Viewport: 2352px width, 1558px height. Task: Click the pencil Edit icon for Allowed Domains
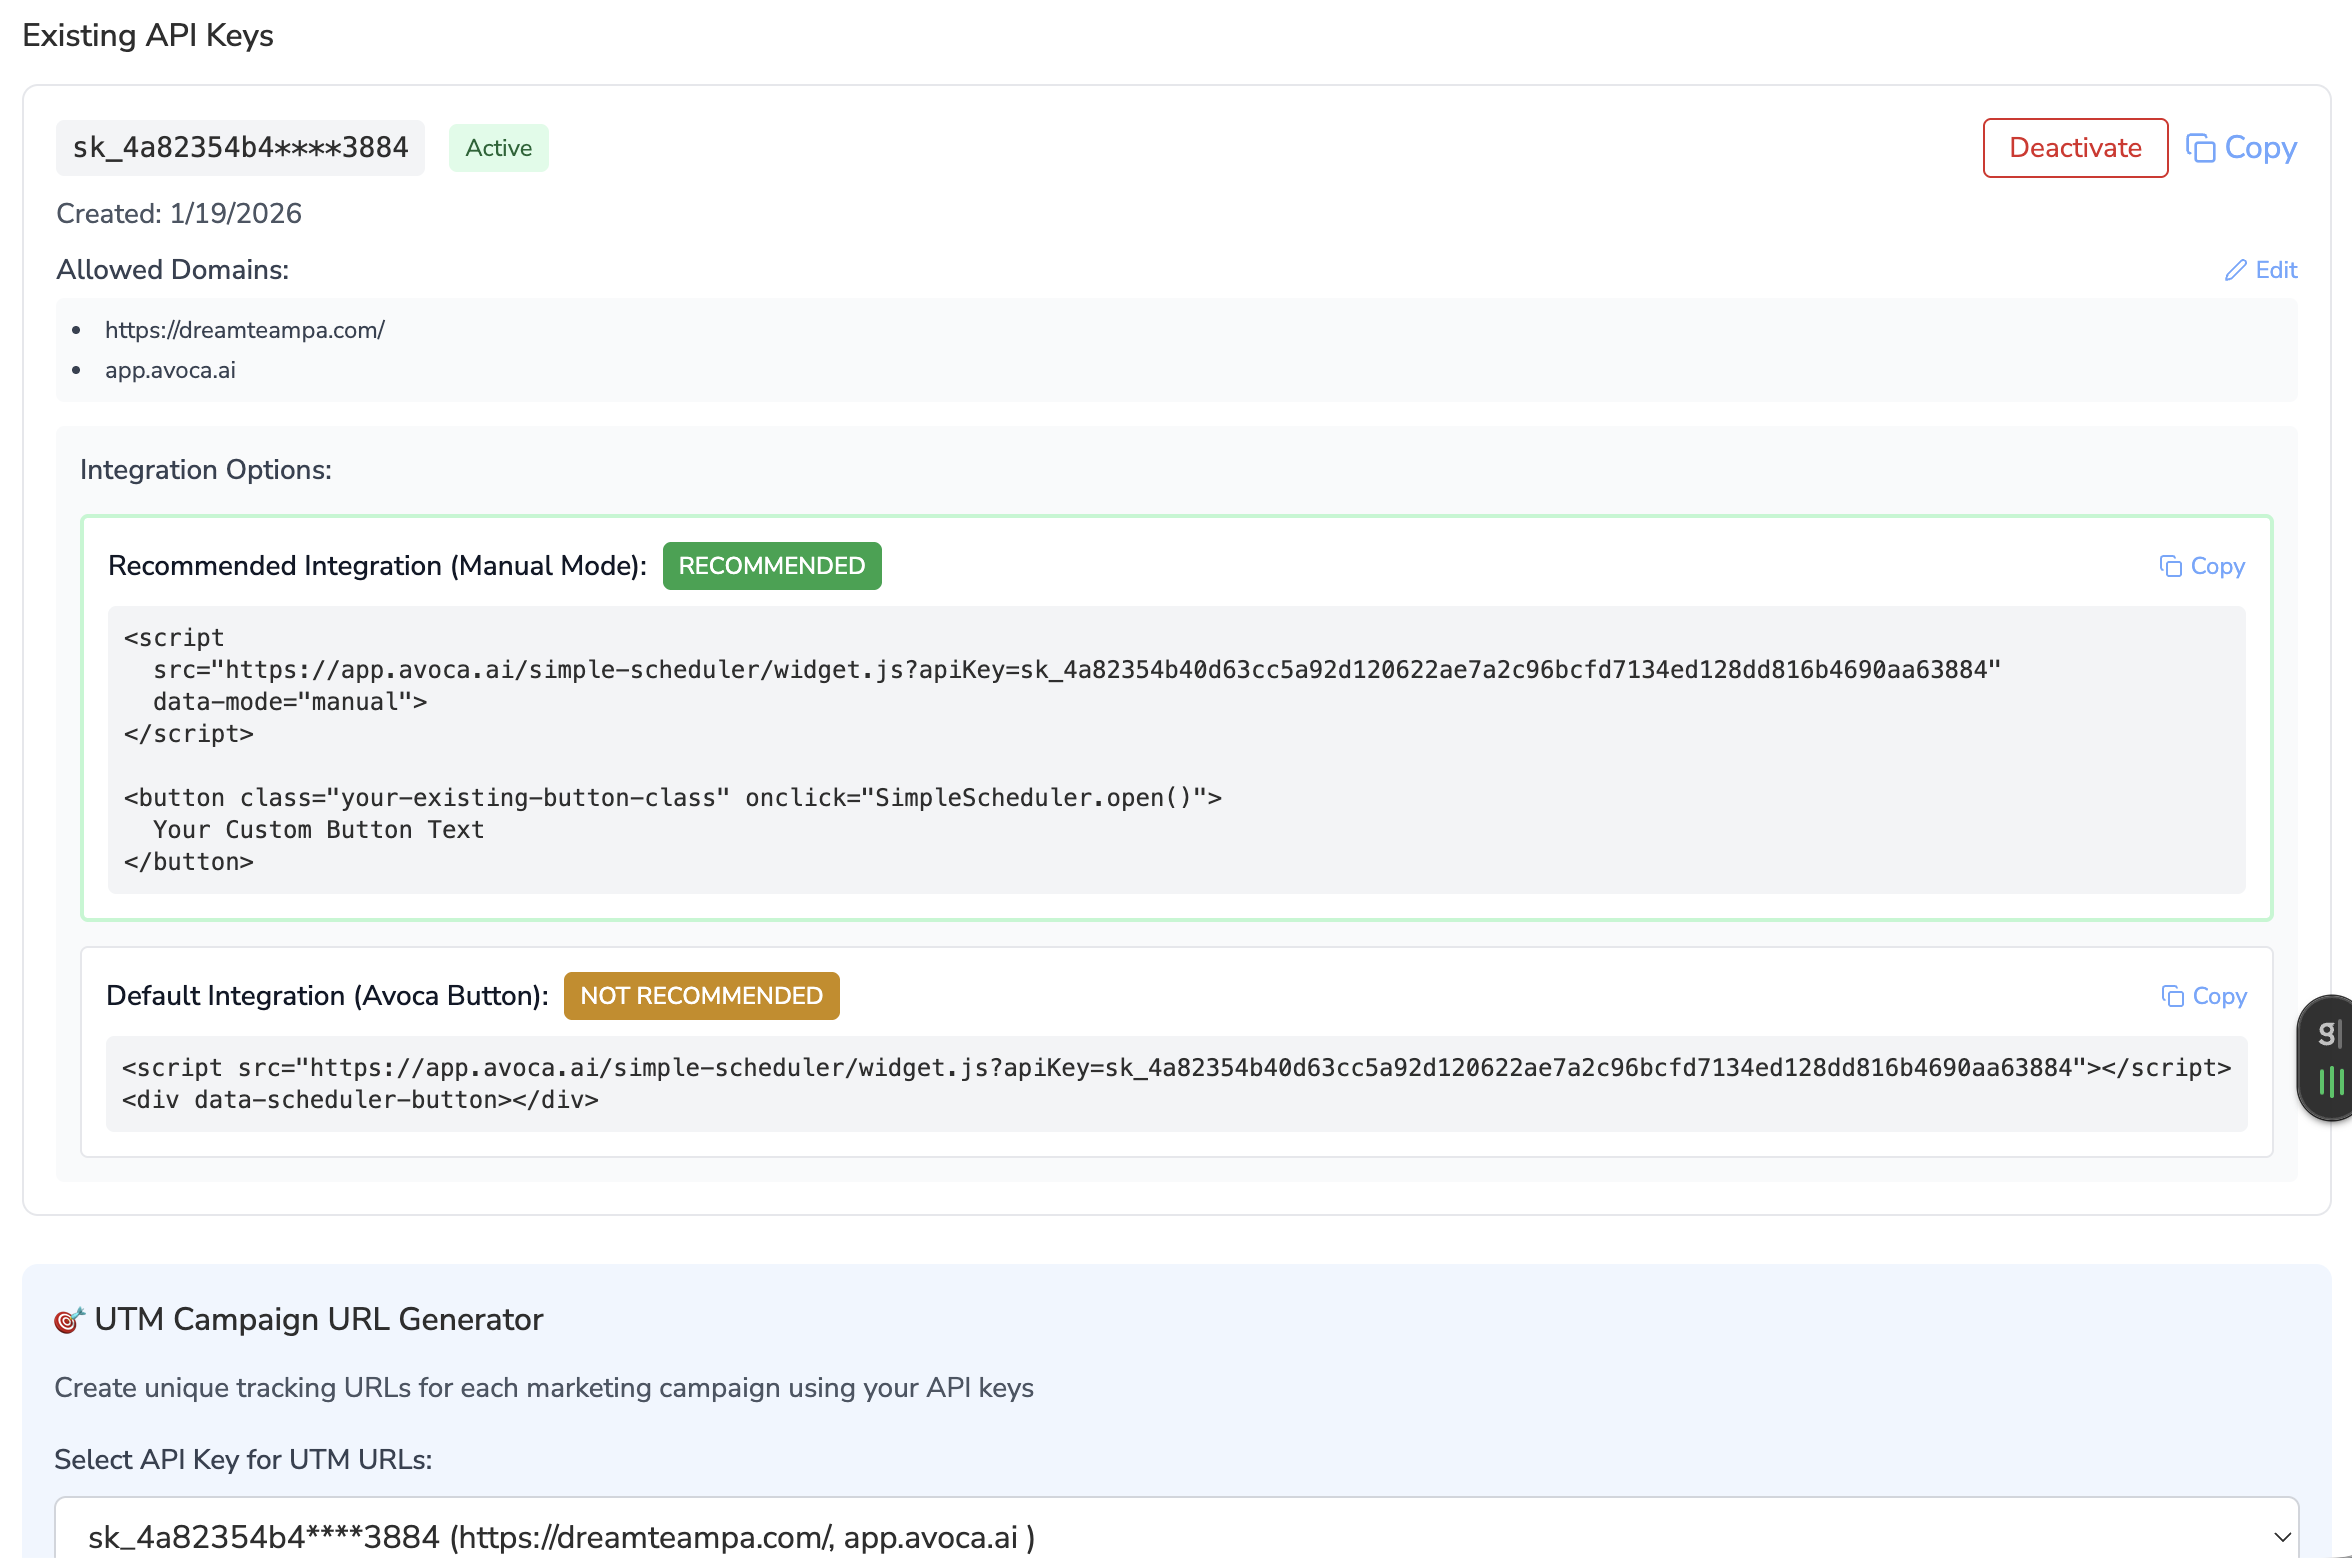click(x=2235, y=270)
